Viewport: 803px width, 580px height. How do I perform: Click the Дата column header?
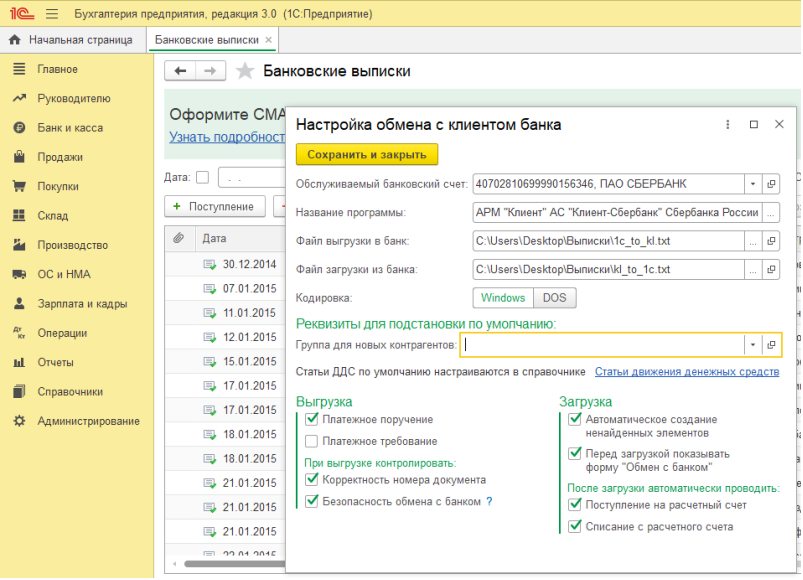point(240,239)
